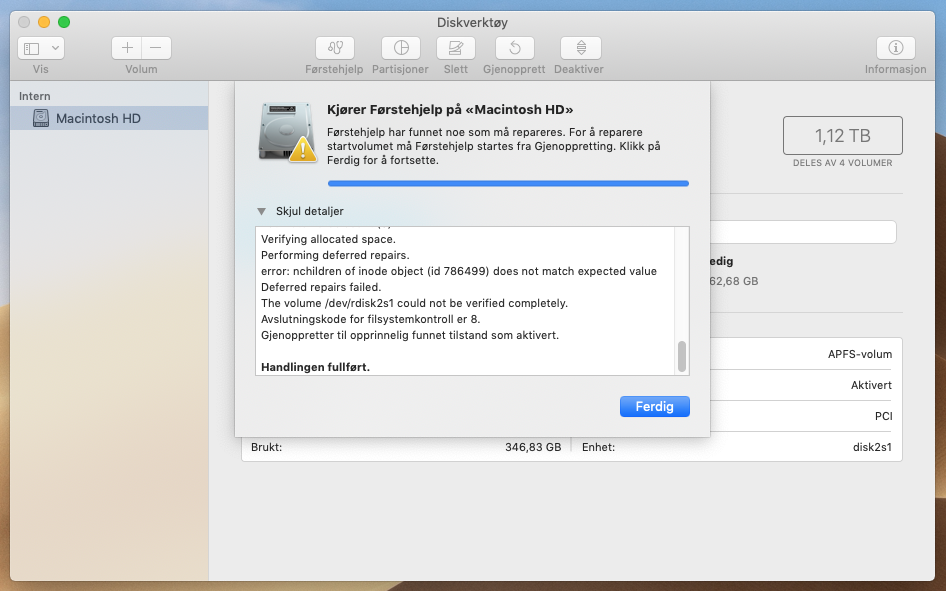Click the disk2s1 device value

[872, 447]
